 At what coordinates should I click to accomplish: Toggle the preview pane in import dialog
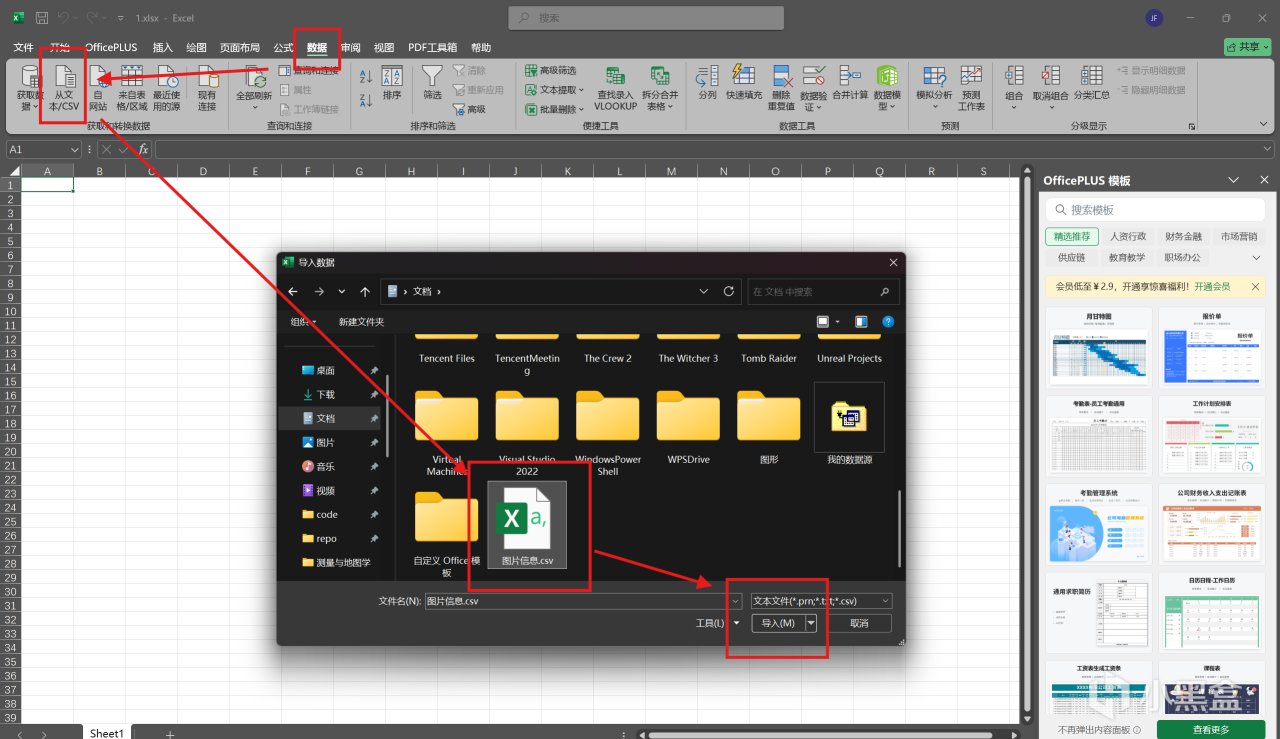[x=860, y=322]
